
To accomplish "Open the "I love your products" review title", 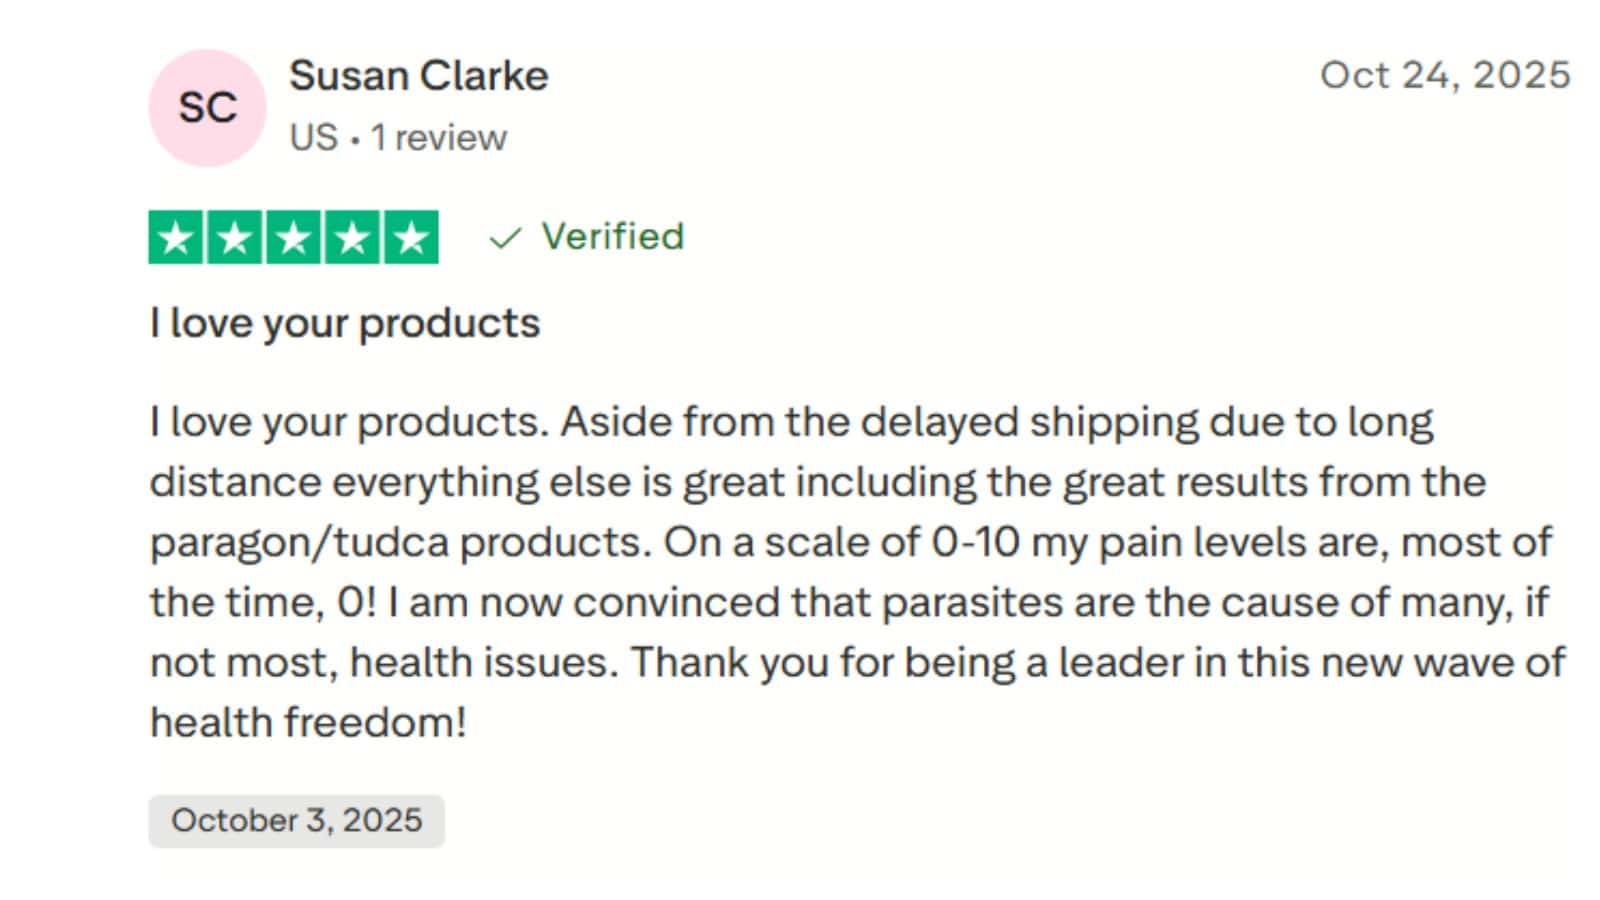I will click(344, 323).
